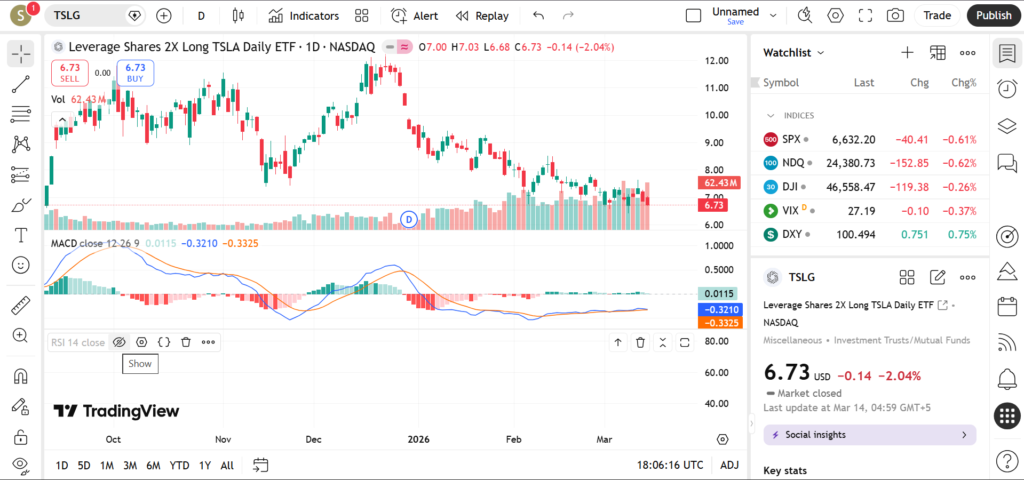The width and height of the screenshot is (1024, 480).
Task: Open the Alerts panel clock icon
Action: click(x=1007, y=89)
